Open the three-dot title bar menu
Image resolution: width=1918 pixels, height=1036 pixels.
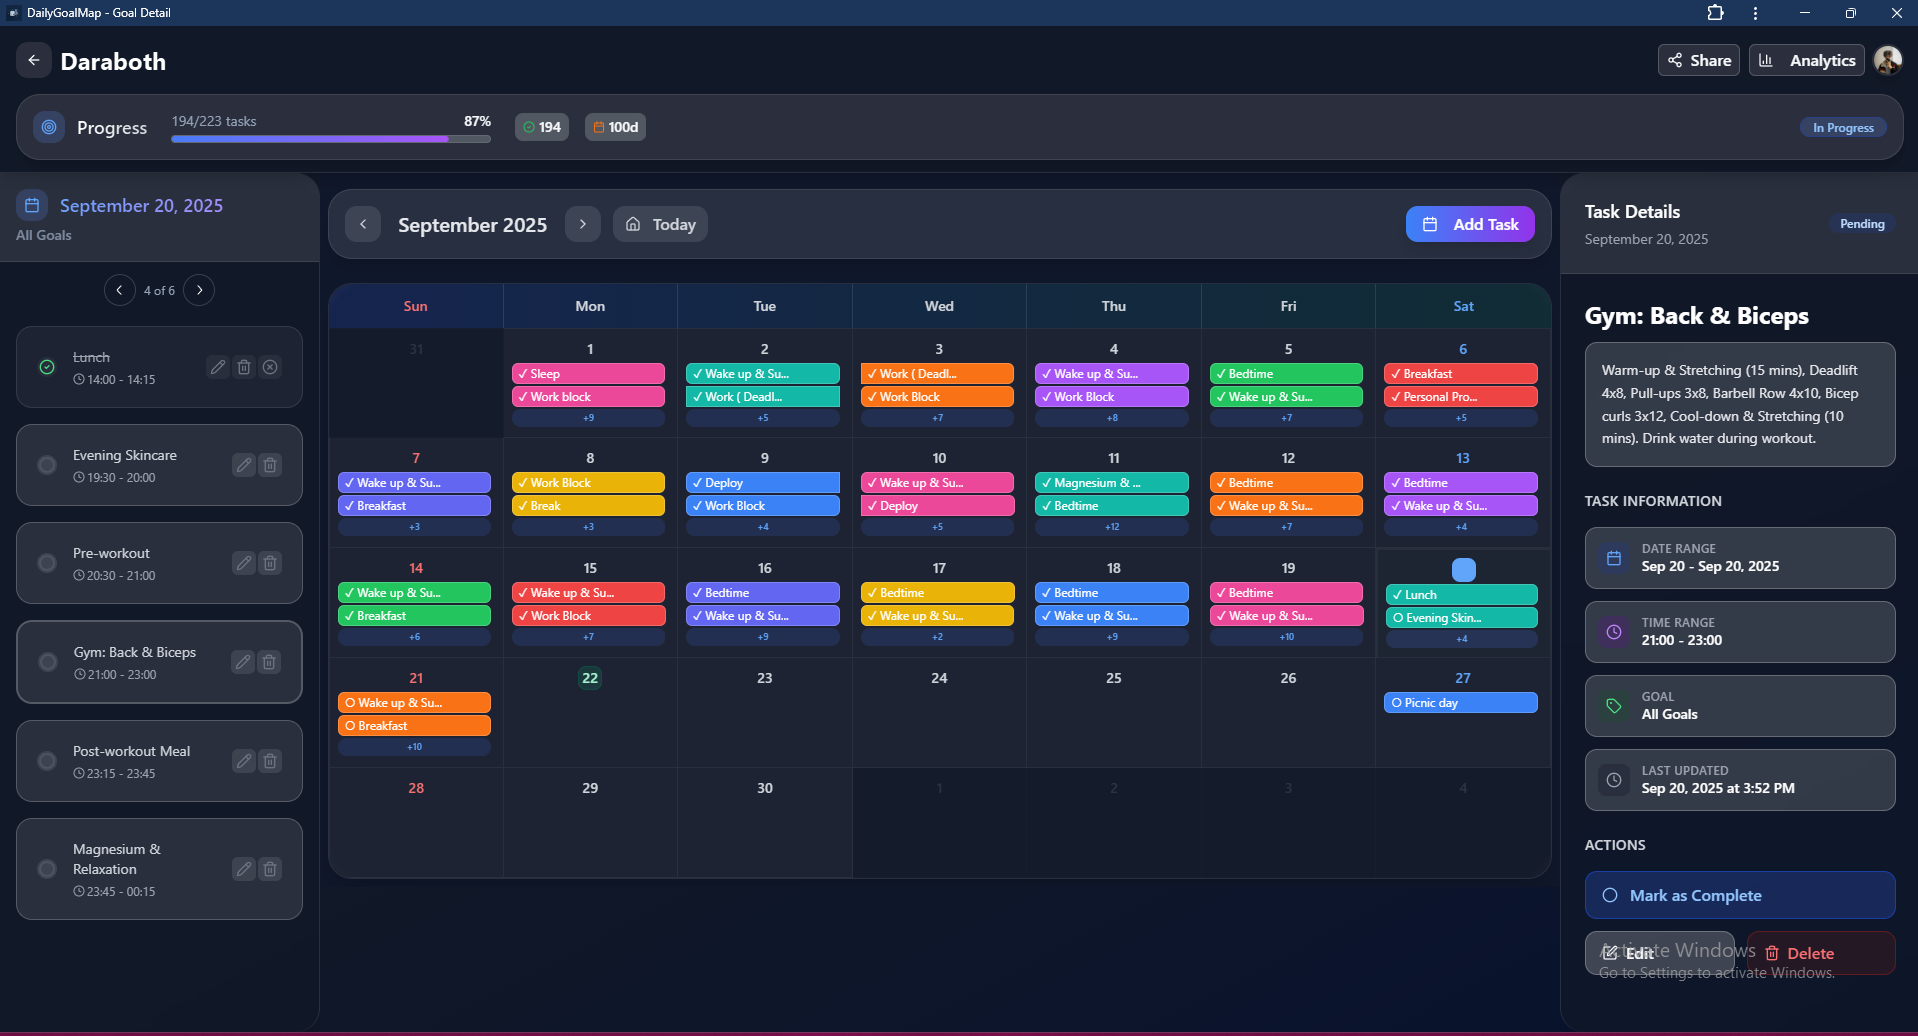[x=1755, y=13]
